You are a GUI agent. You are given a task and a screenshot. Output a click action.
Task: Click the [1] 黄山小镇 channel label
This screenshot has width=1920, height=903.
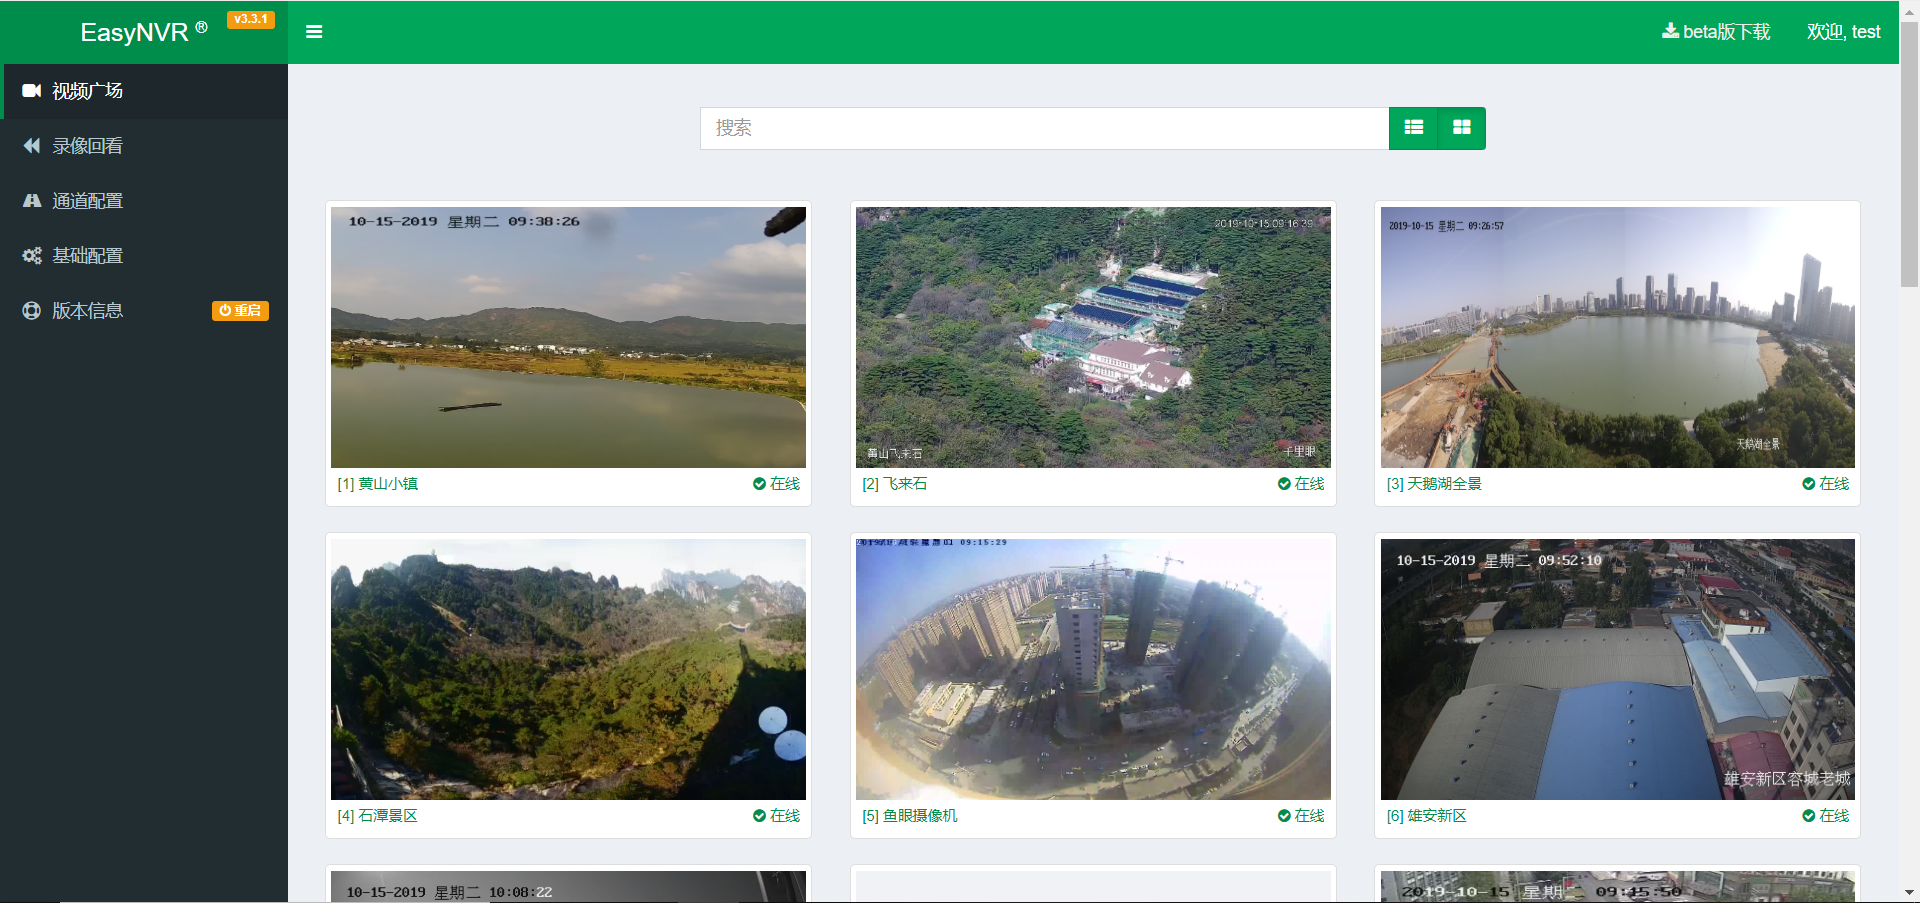tap(378, 484)
